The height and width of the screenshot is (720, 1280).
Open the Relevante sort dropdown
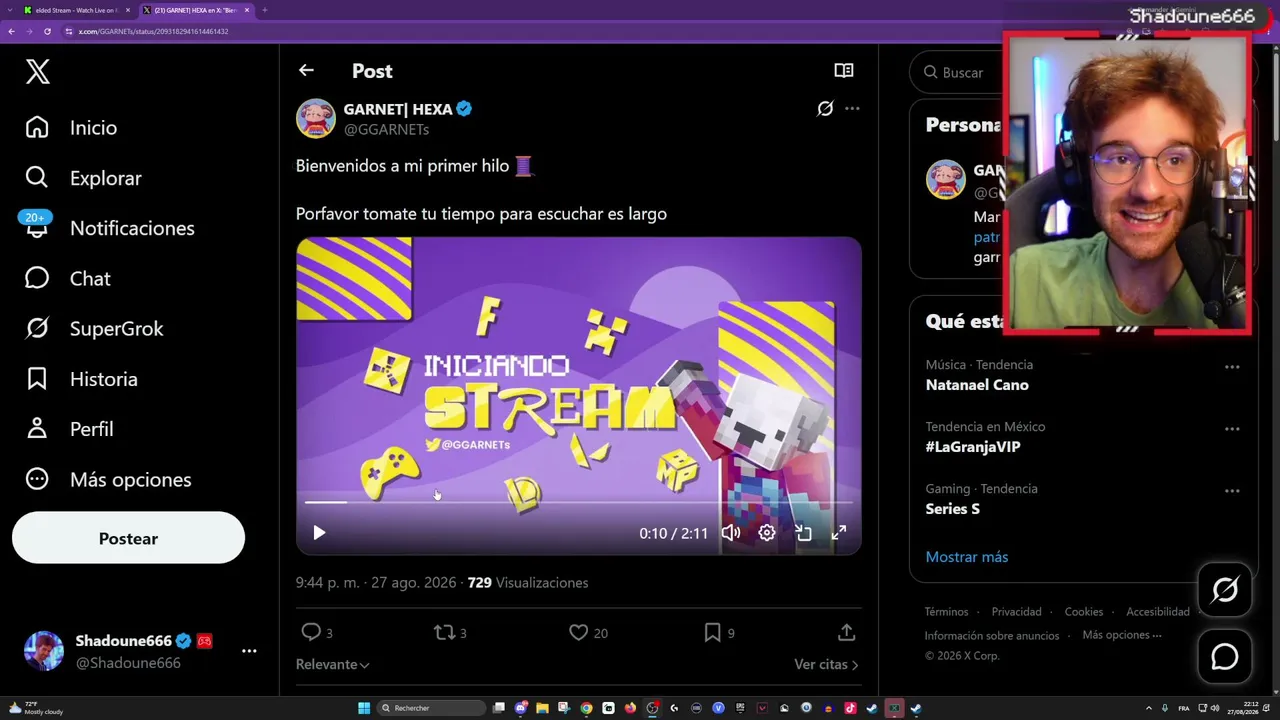333,664
